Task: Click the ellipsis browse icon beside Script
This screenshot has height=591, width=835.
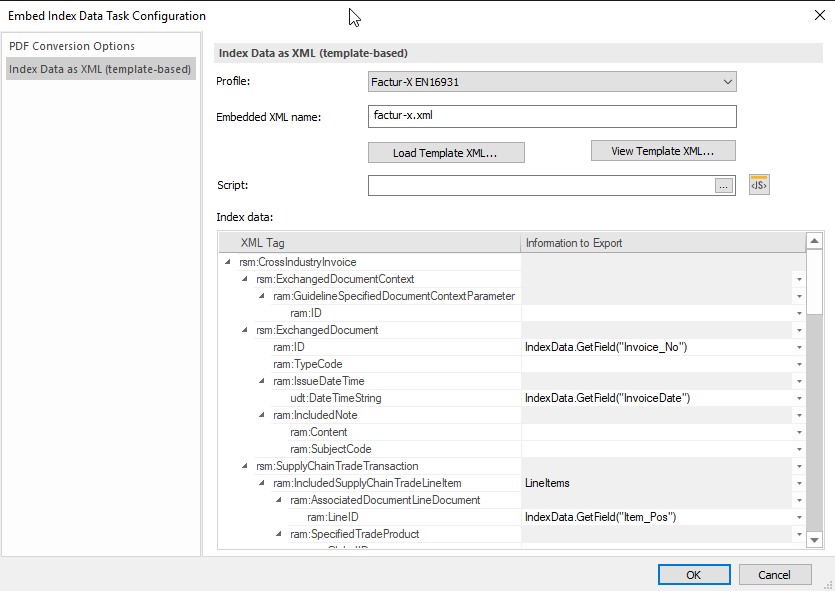Action: click(725, 185)
